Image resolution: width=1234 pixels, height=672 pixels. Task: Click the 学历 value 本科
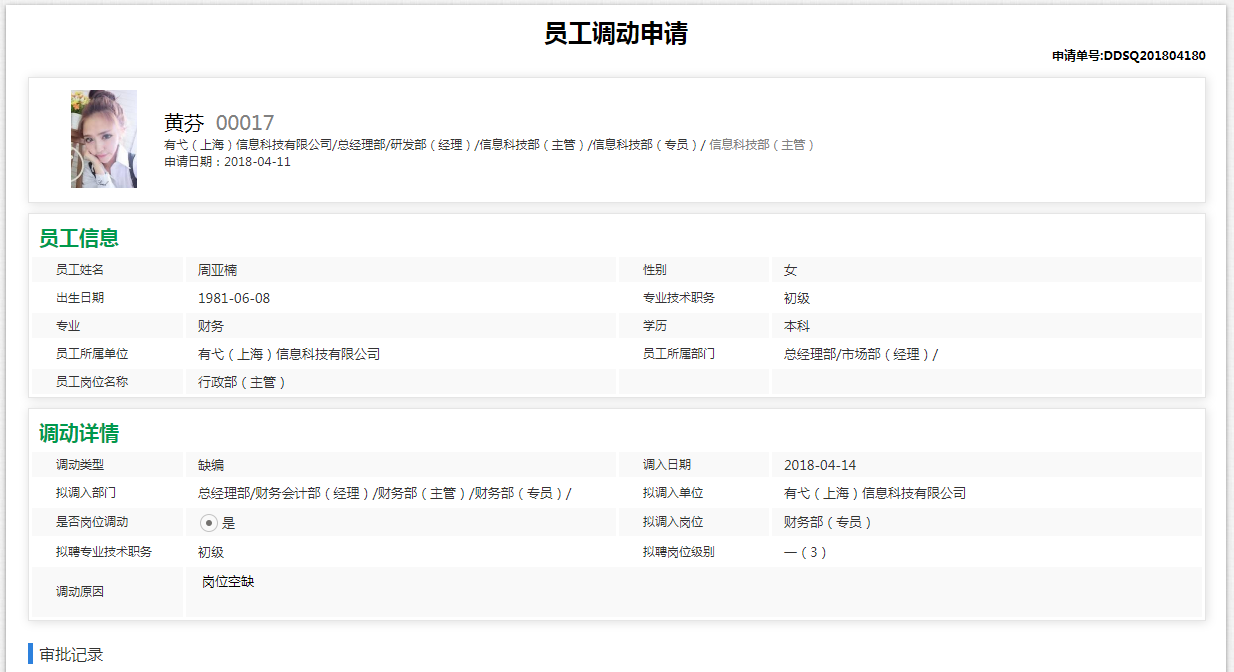(797, 326)
